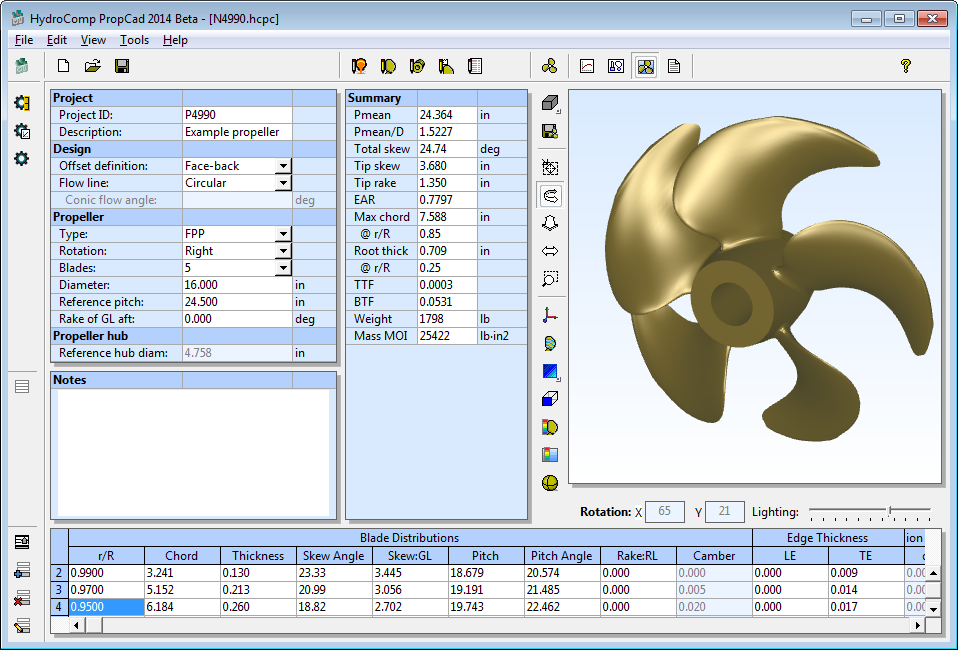The height and width of the screenshot is (651, 958).
Task: Toggle the blue wireframe cube display mode
Action: pos(549,399)
